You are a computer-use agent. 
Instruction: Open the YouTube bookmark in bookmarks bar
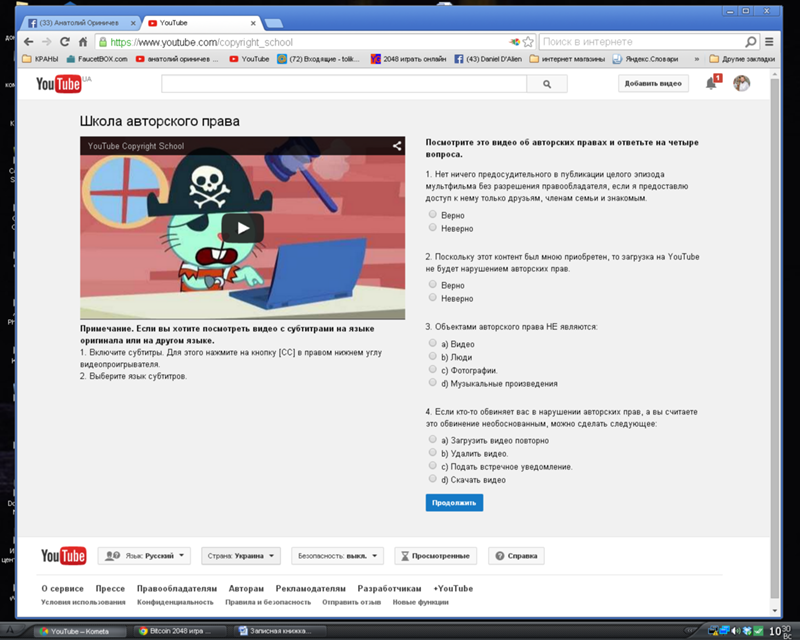pyautogui.click(x=249, y=59)
